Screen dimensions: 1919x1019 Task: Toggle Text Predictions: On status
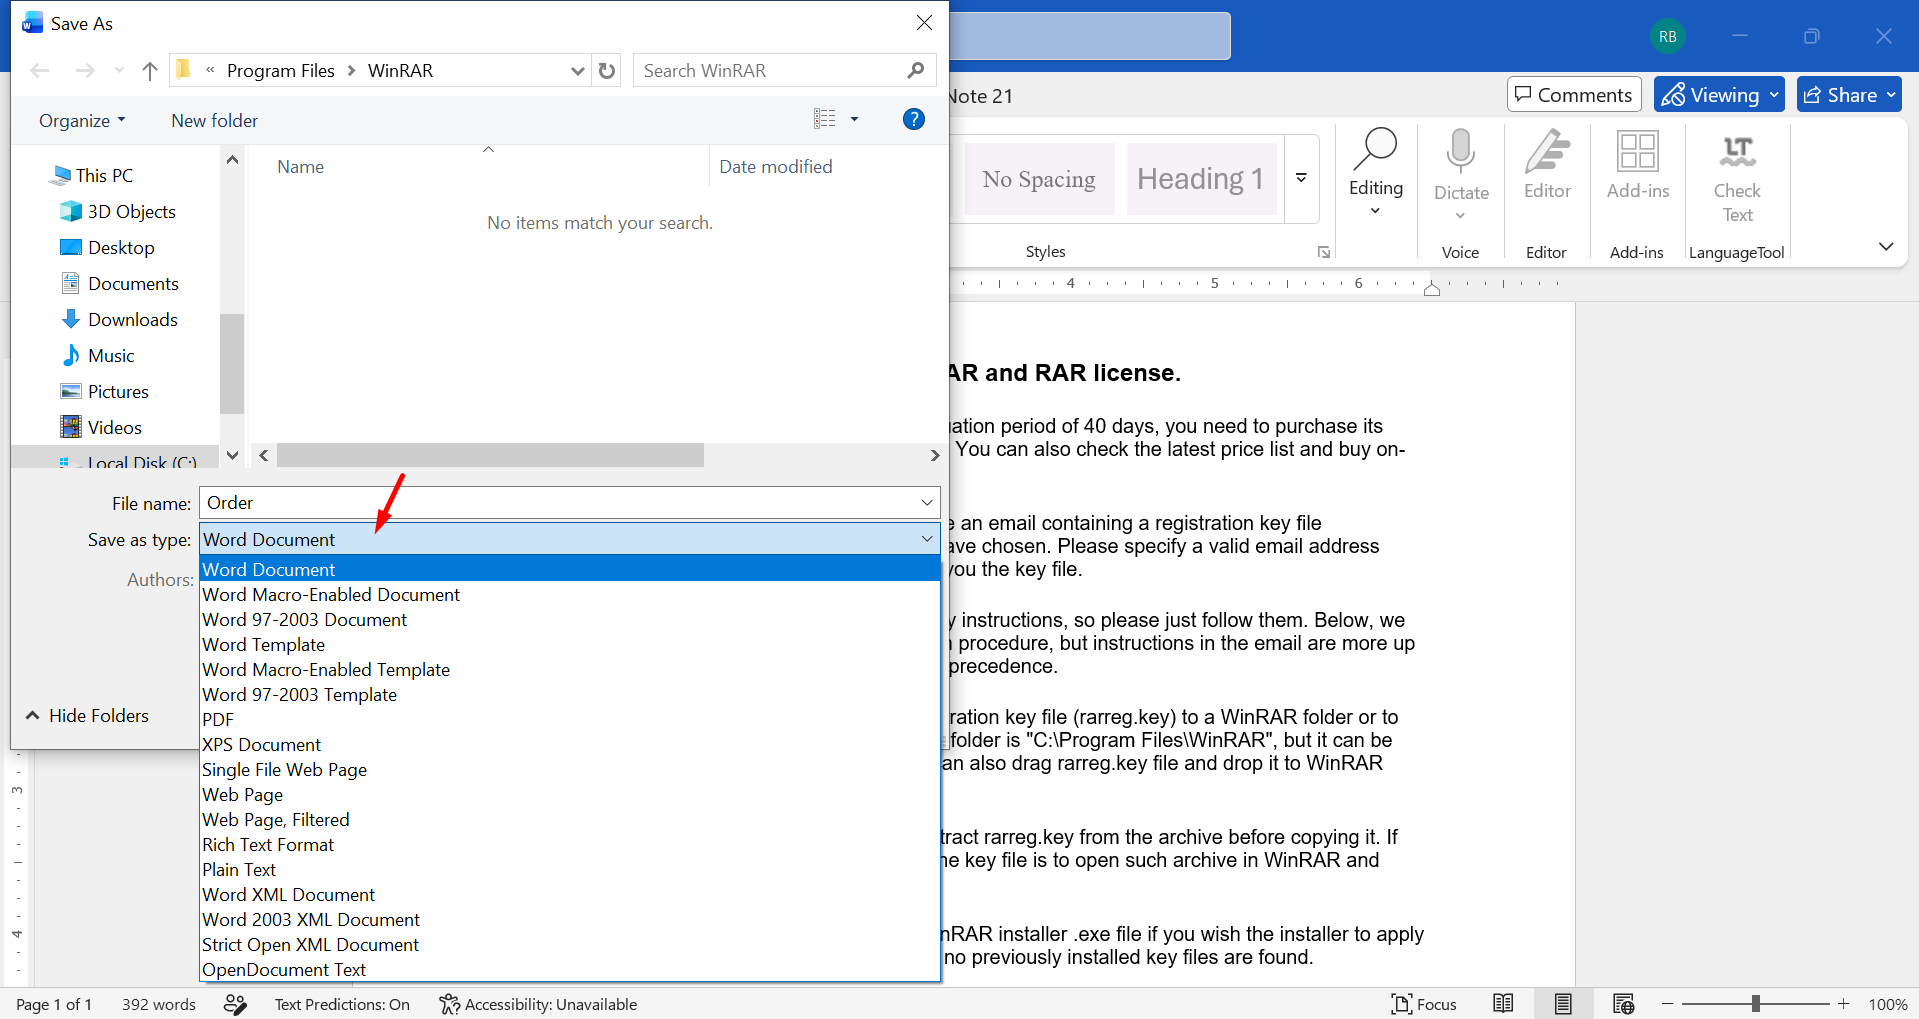tap(342, 1004)
